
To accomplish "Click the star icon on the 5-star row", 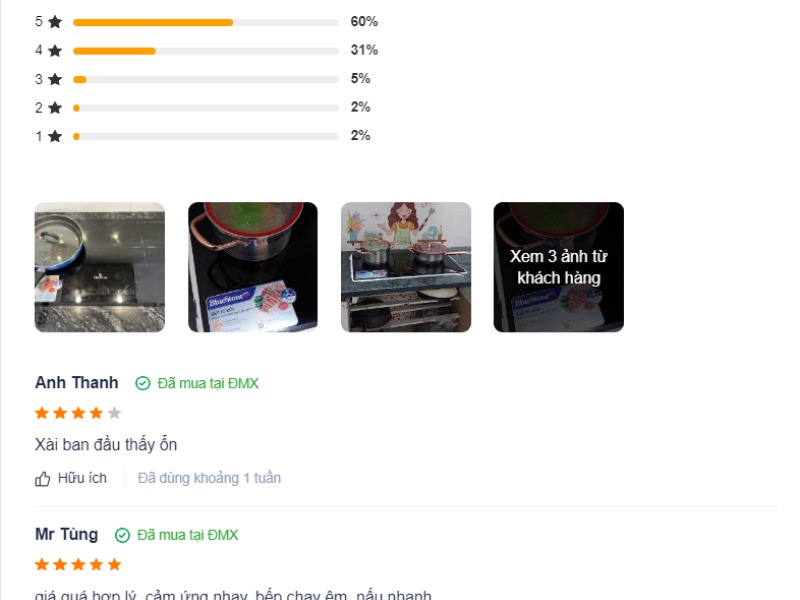I will tap(55, 22).
